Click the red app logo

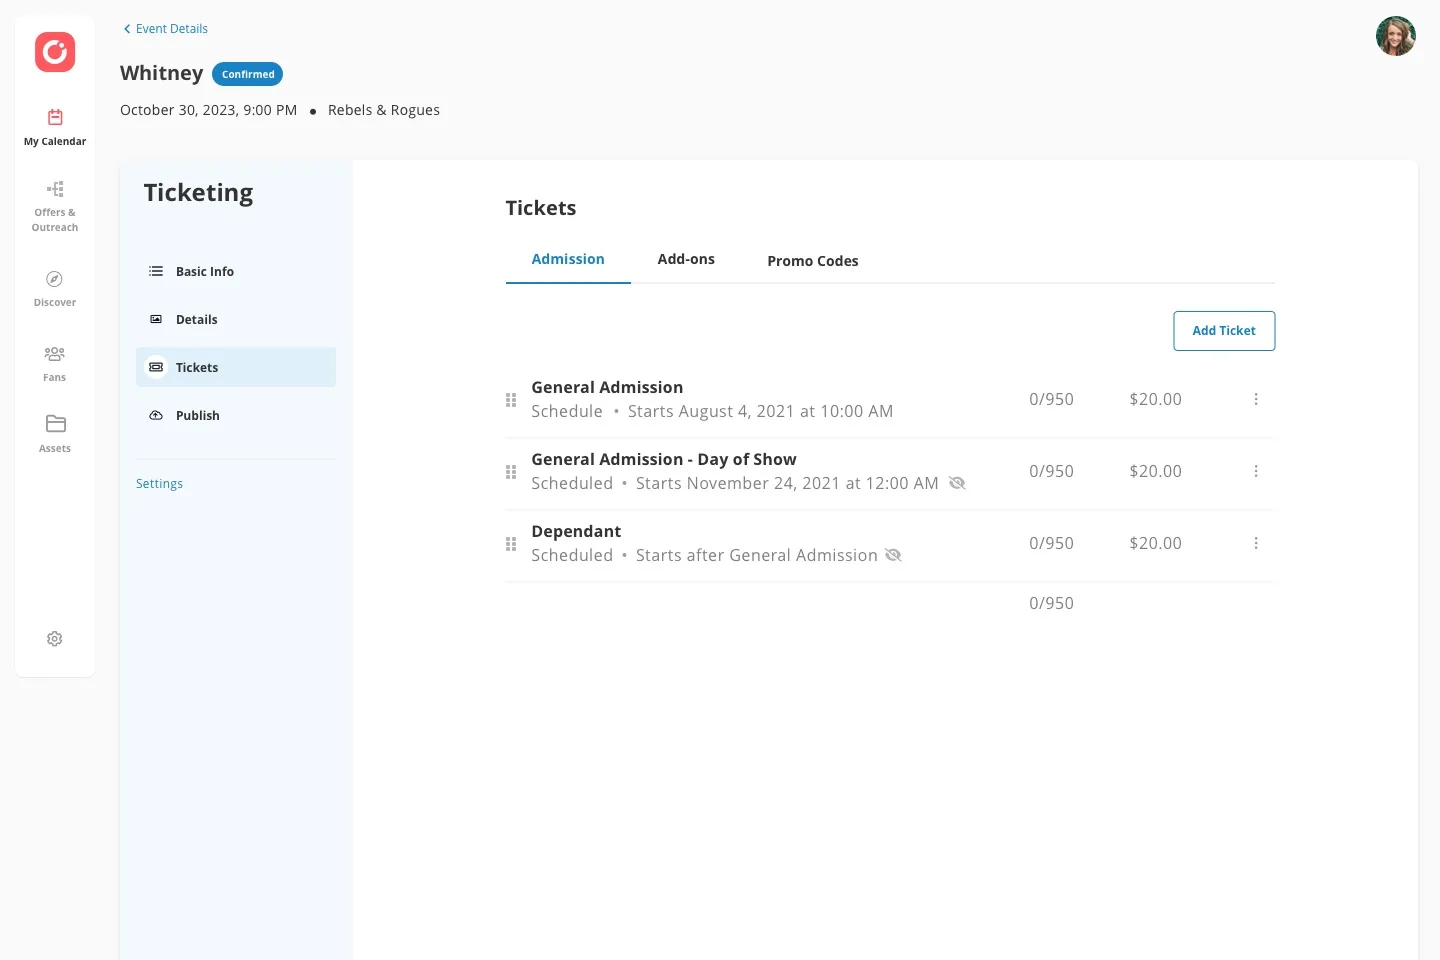point(55,52)
